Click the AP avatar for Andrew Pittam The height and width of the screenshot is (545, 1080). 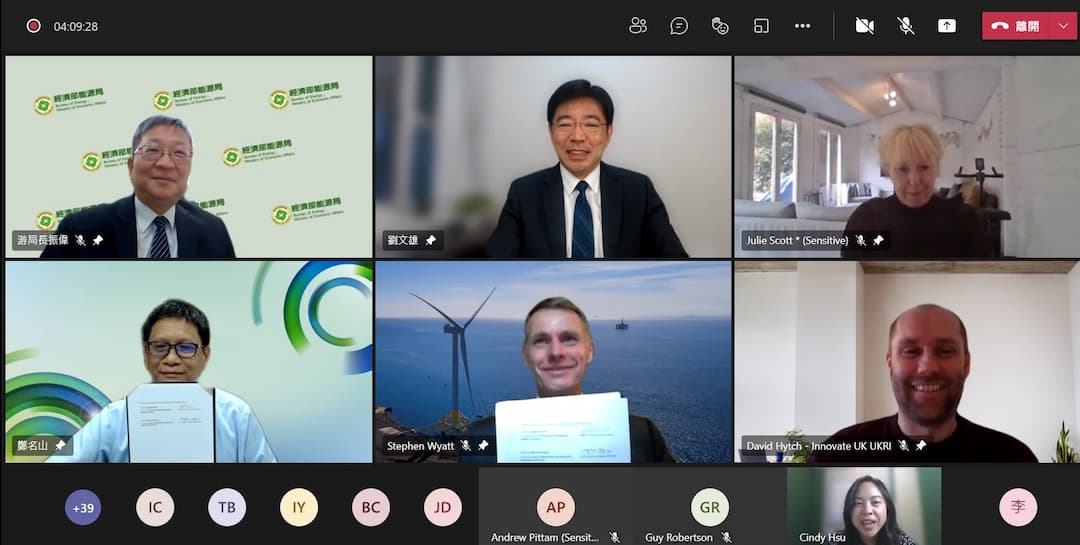(x=555, y=507)
